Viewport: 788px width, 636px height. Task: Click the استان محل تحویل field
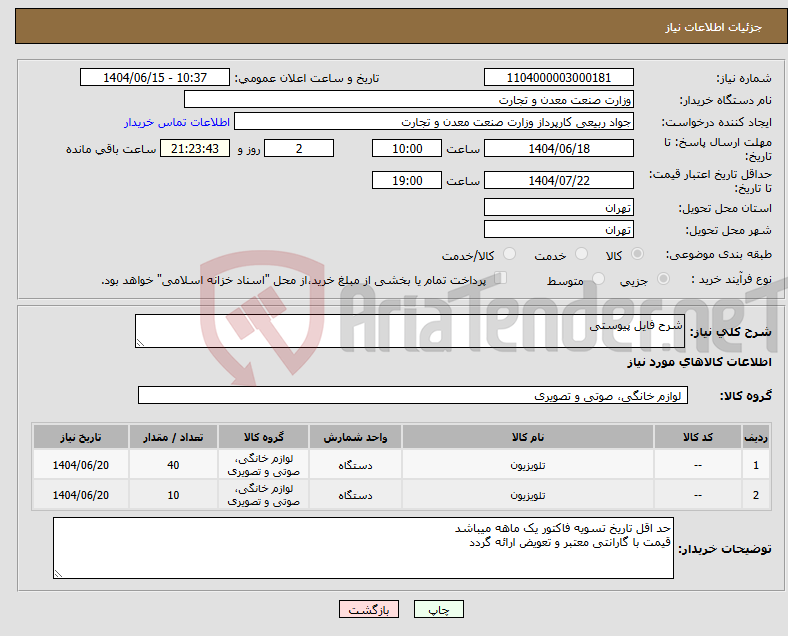click(x=558, y=207)
